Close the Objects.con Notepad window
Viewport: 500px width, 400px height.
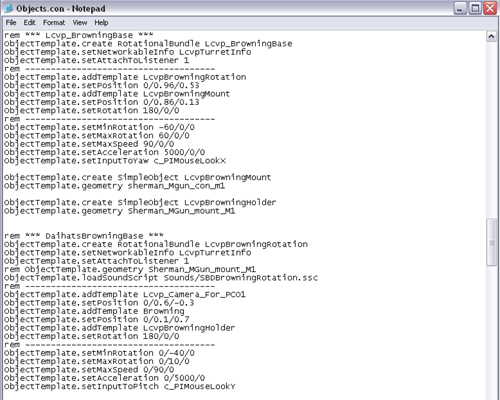click(490, 8)
